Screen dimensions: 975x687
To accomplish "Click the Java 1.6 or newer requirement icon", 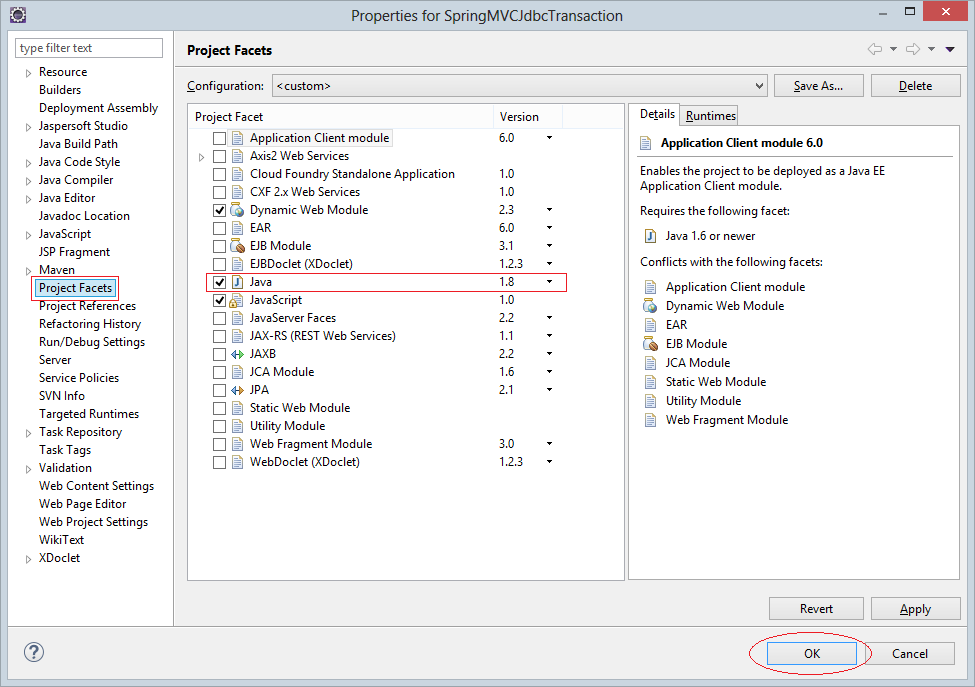I will tap(650, 236).
